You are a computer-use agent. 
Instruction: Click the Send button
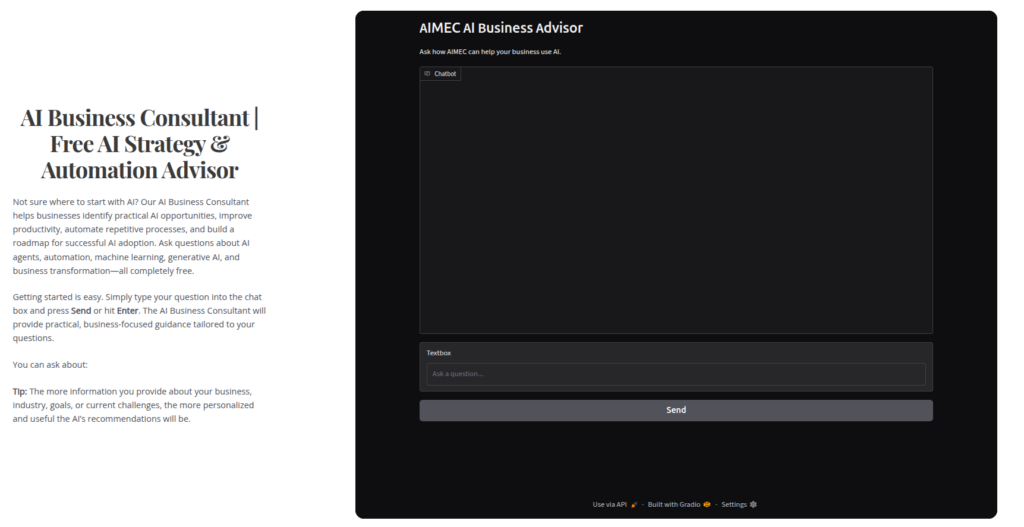(676, 410)
